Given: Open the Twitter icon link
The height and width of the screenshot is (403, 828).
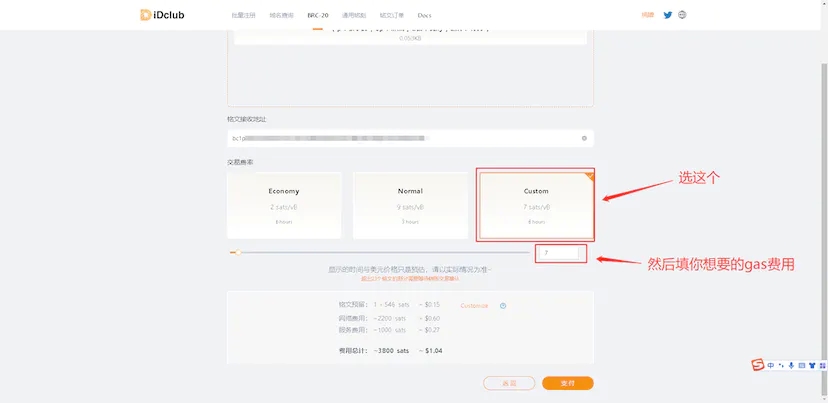Looking at the screenshot, I should [667, 15].
